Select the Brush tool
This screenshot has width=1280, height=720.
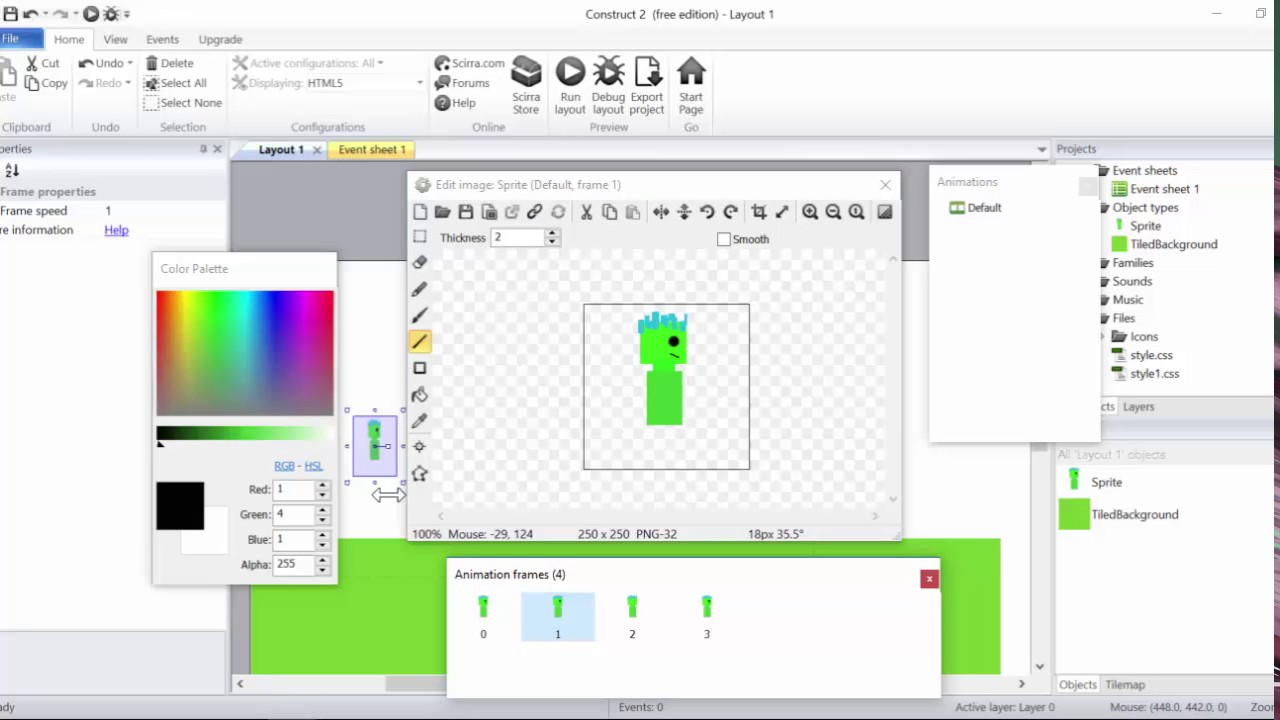tap(420, 315)
